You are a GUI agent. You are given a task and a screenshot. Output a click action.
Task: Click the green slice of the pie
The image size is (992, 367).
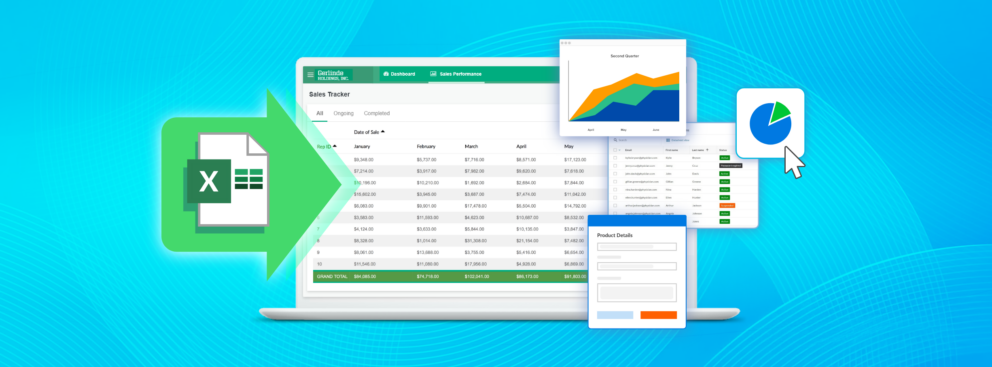(781, 111)
